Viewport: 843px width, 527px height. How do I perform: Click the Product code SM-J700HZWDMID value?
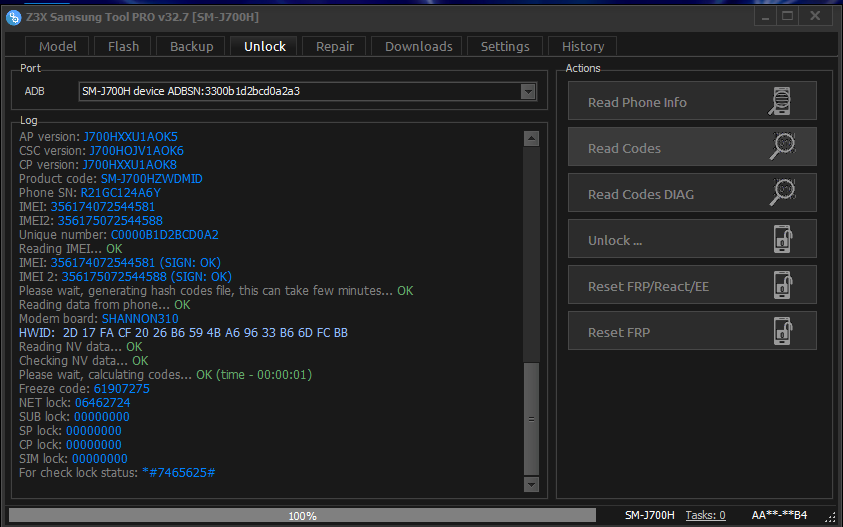[152, 179]
